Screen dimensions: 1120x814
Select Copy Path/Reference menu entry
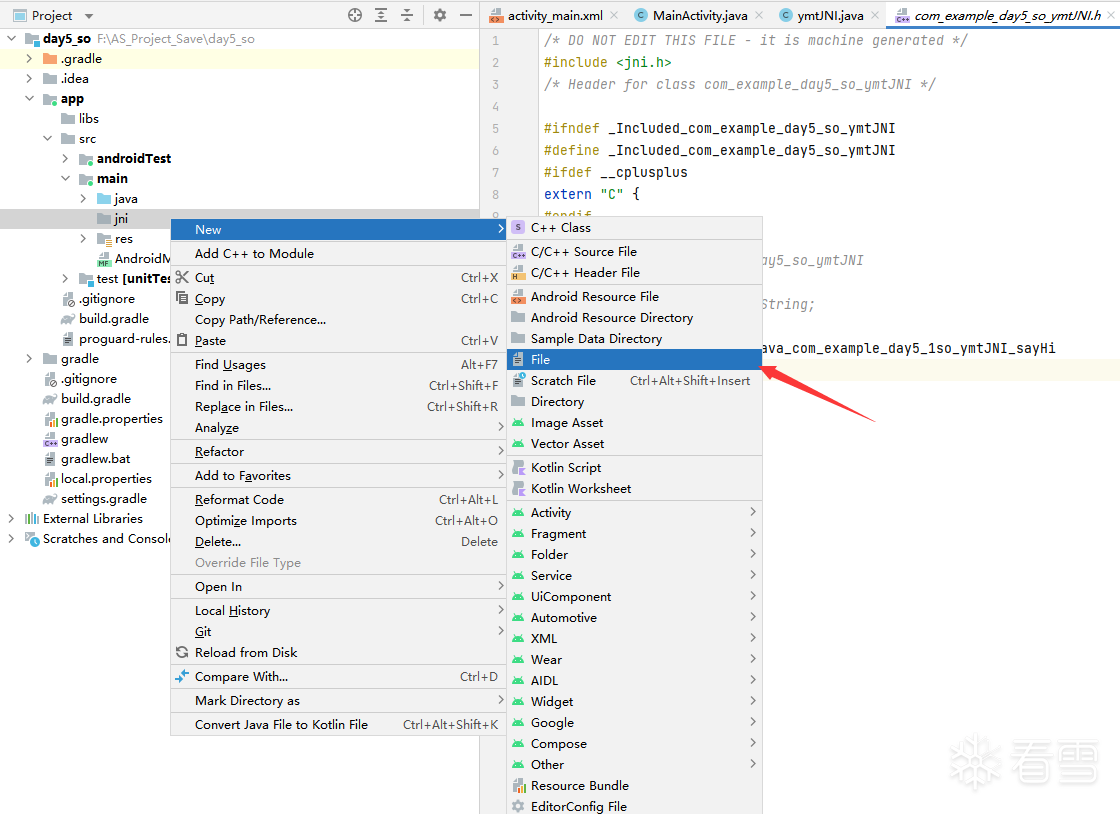pyautogui.click(x=338, y=320)
